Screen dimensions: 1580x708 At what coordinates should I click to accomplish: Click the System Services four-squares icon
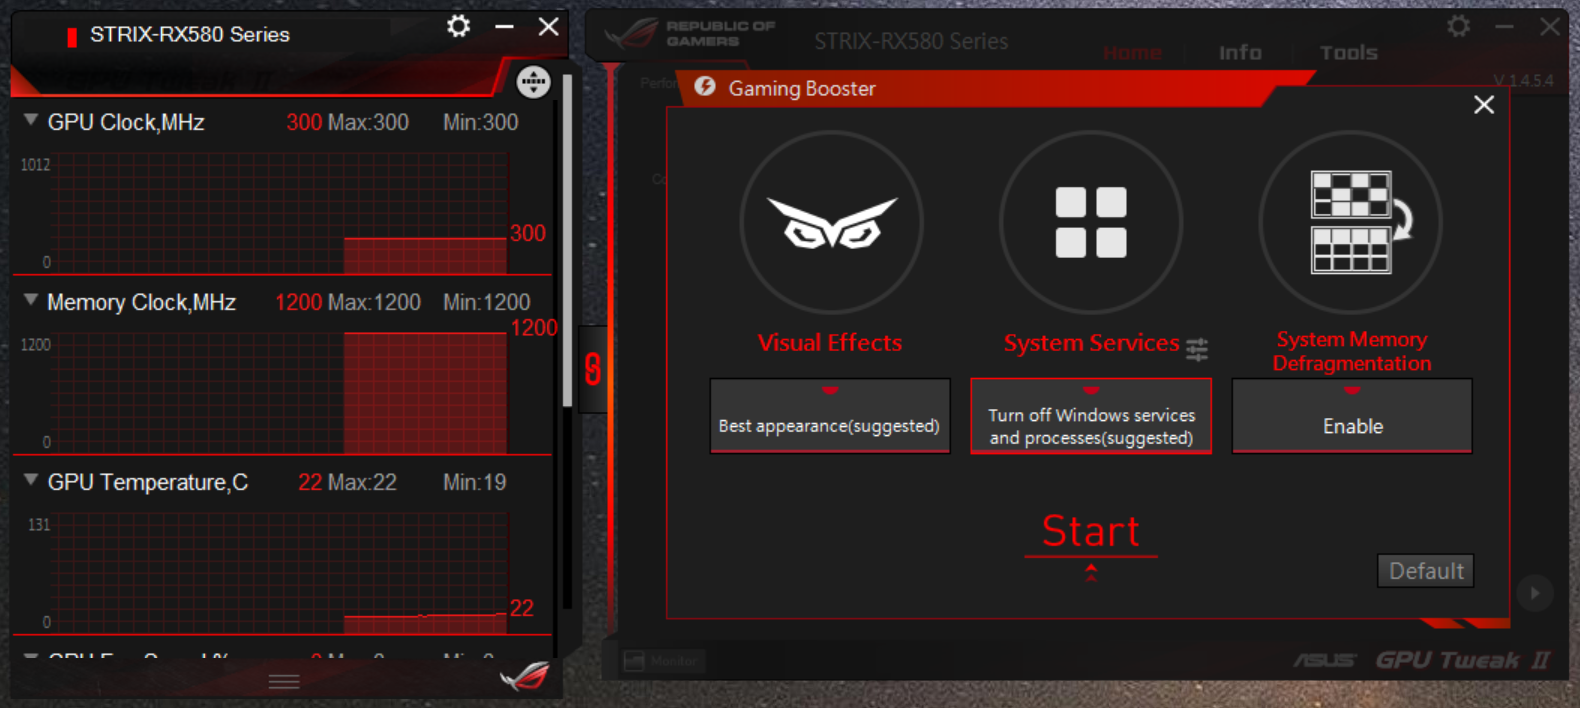coord(1091,222)
